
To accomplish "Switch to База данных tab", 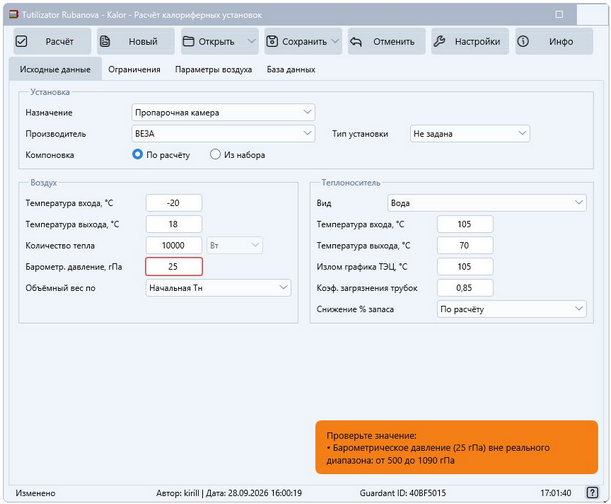I will 291,69.
